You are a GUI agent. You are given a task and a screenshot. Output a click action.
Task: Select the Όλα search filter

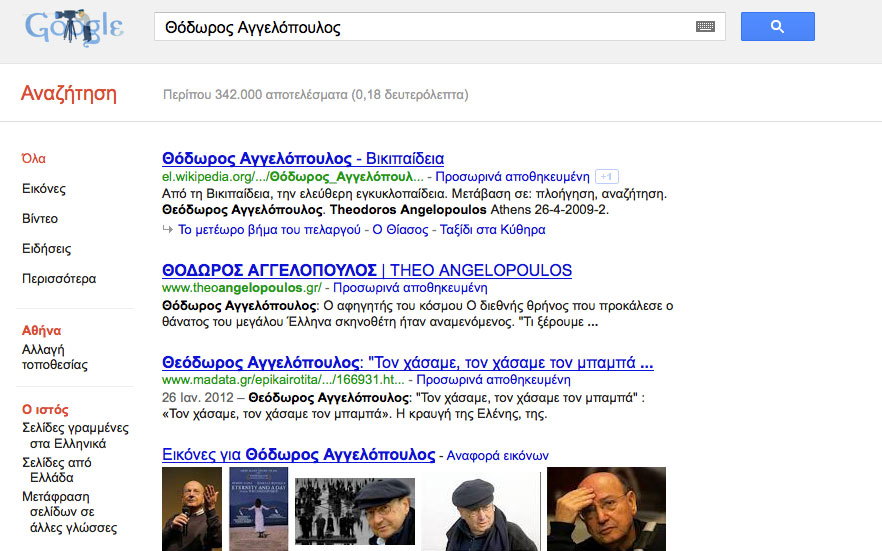[x=34, y=159]
